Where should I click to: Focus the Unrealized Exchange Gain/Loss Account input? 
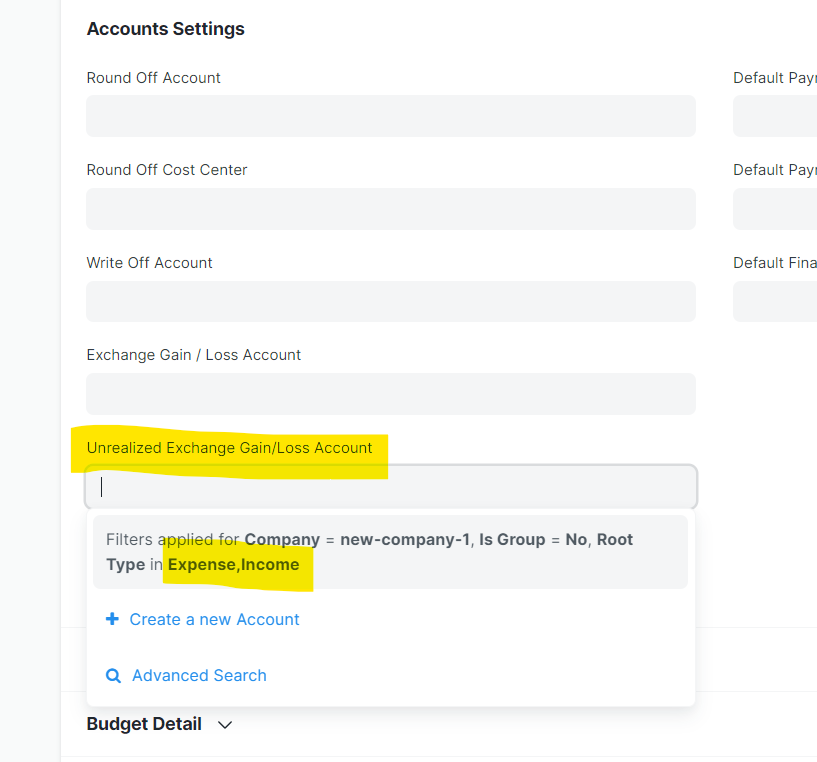(x=390, y=486)
